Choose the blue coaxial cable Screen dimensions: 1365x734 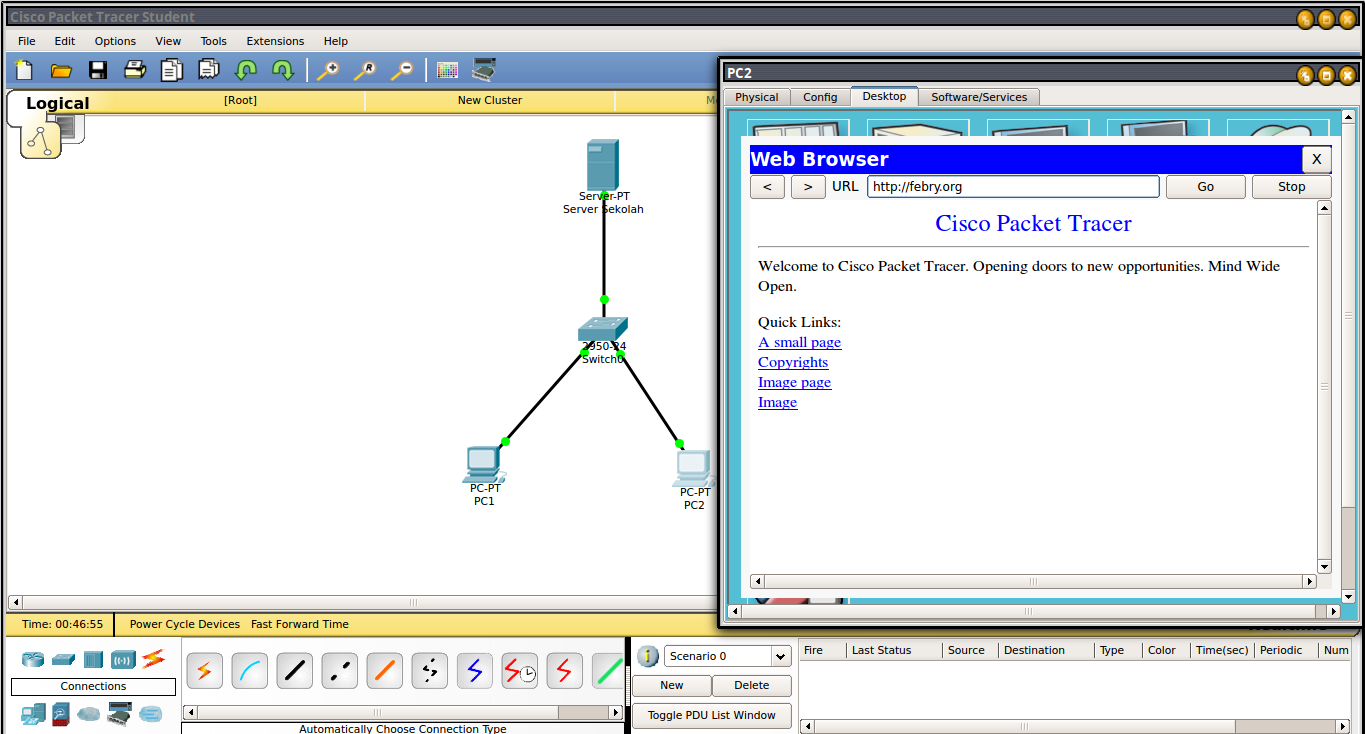[x=474, y=671]
